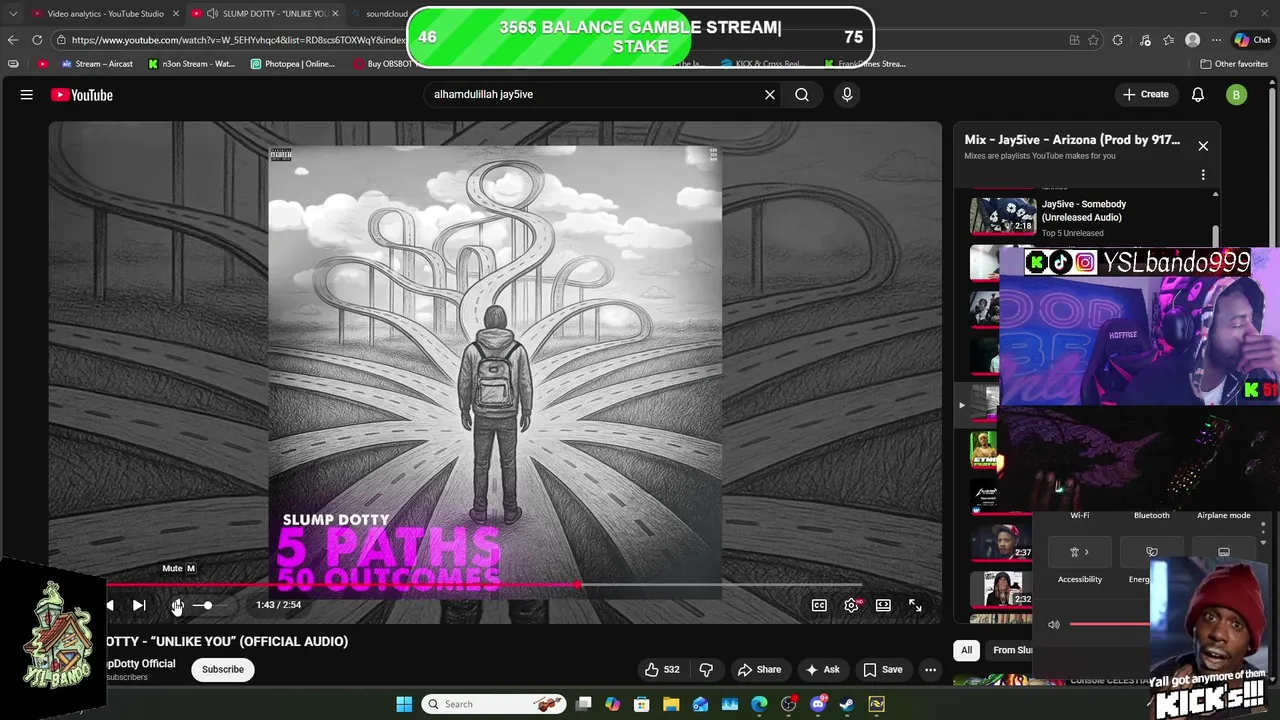Open the browser profile avatar

tap(1192, 40)
